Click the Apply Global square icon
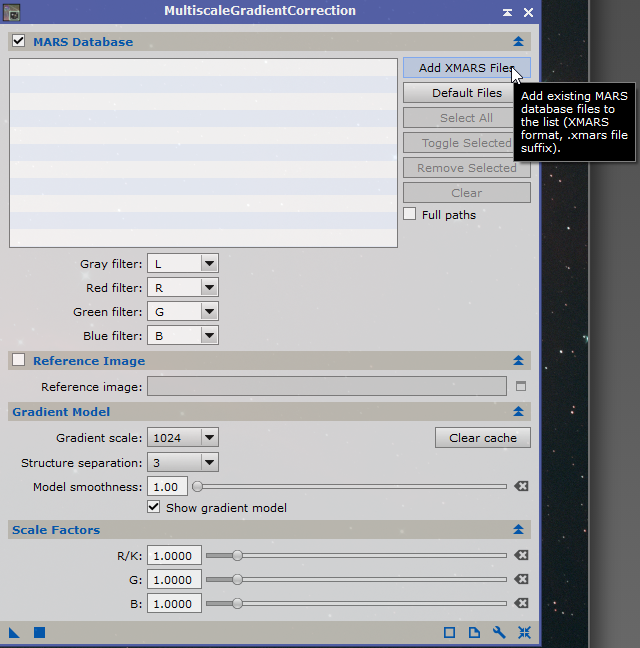640x648 pixels. click(40, 632)
